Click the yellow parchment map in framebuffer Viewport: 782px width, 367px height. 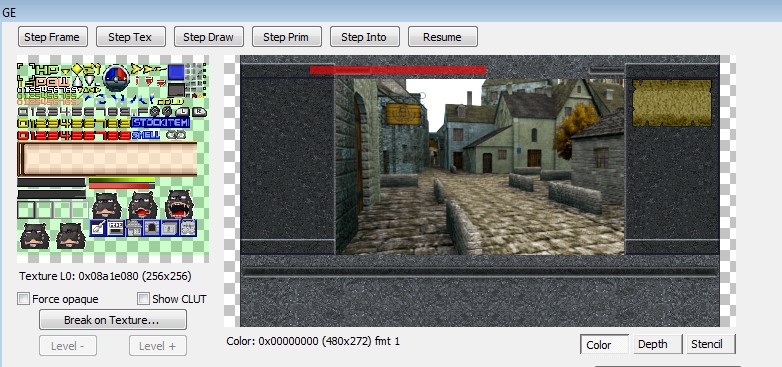[672, 103]
